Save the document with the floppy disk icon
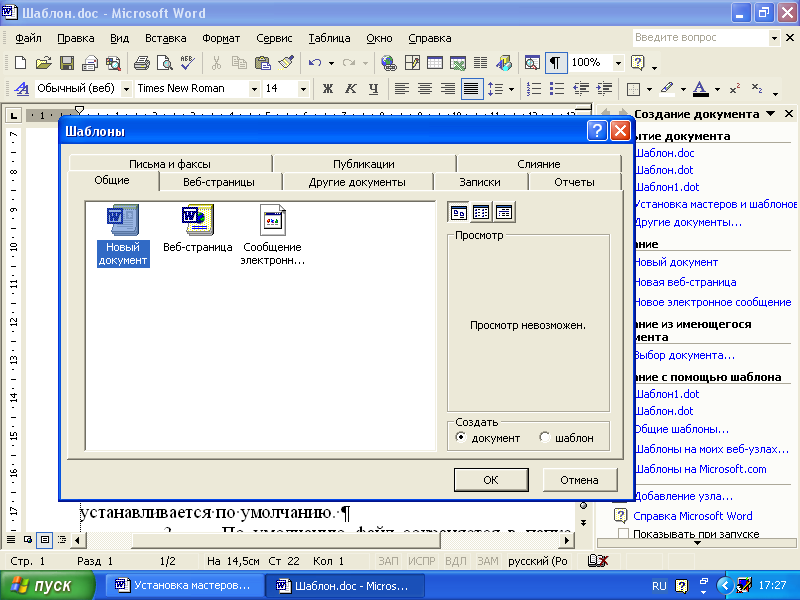Screen dimensions: 800x600 67,63
